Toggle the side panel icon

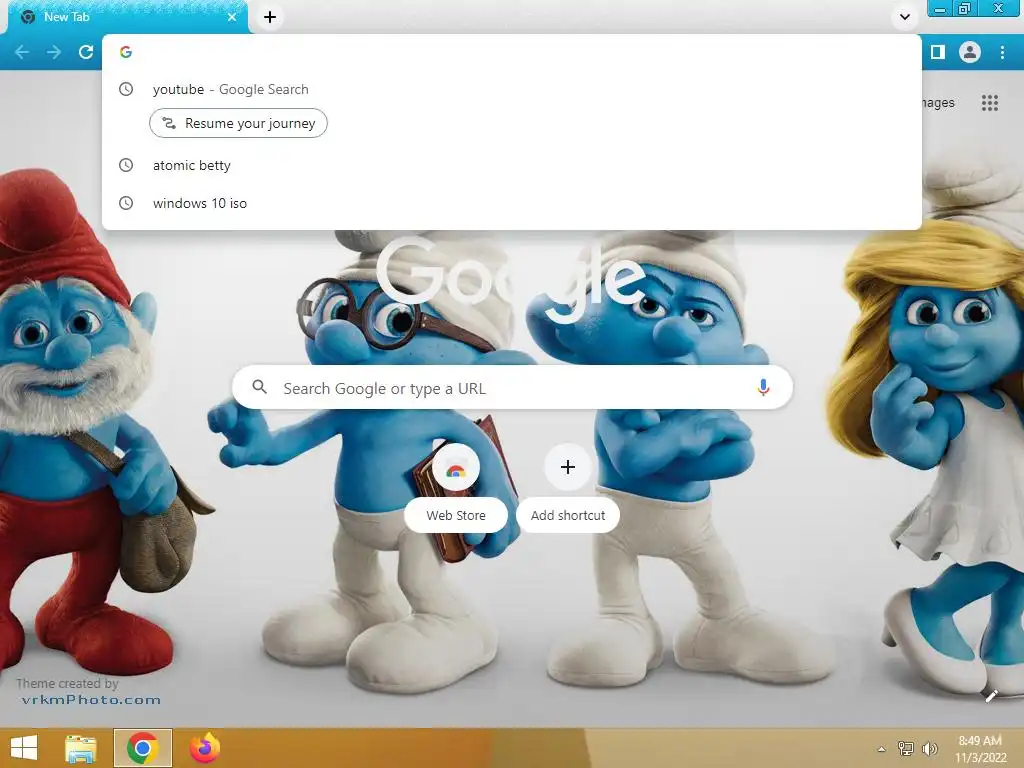tap(938, 52)
